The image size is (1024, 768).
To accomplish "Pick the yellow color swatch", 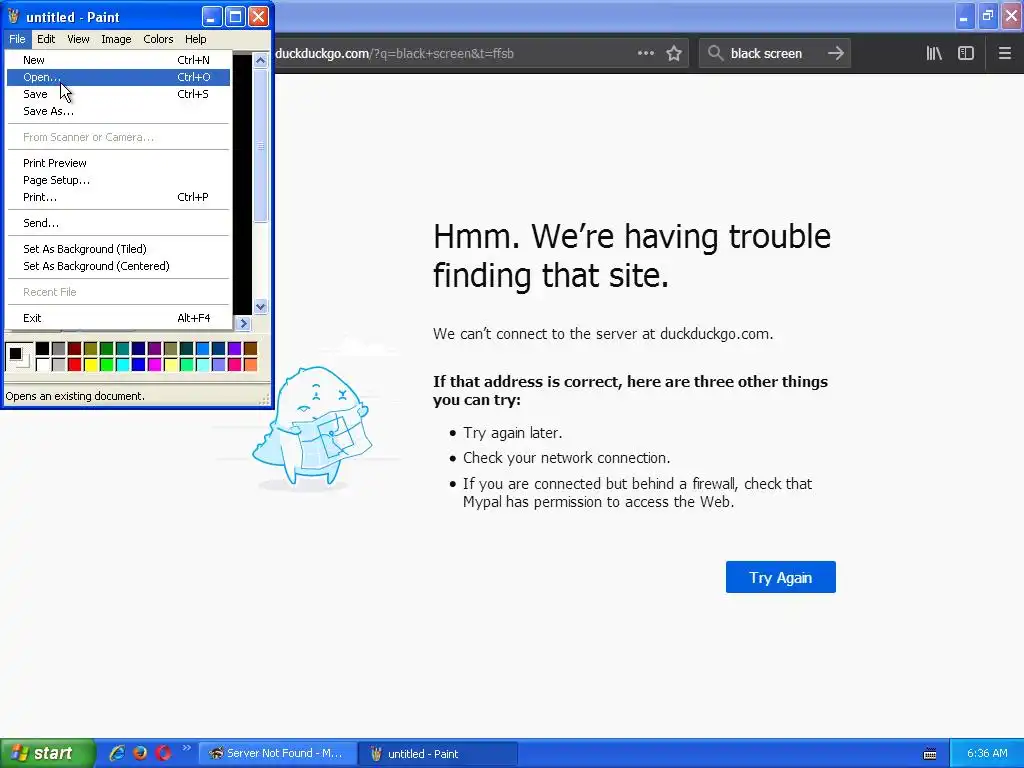I will pos(90,364).
